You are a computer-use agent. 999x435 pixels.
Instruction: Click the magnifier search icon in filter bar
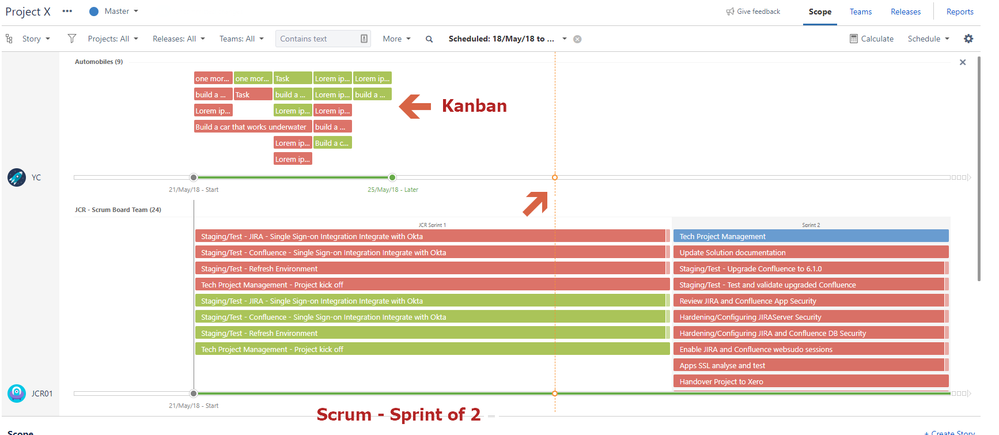tap(429, 39)
